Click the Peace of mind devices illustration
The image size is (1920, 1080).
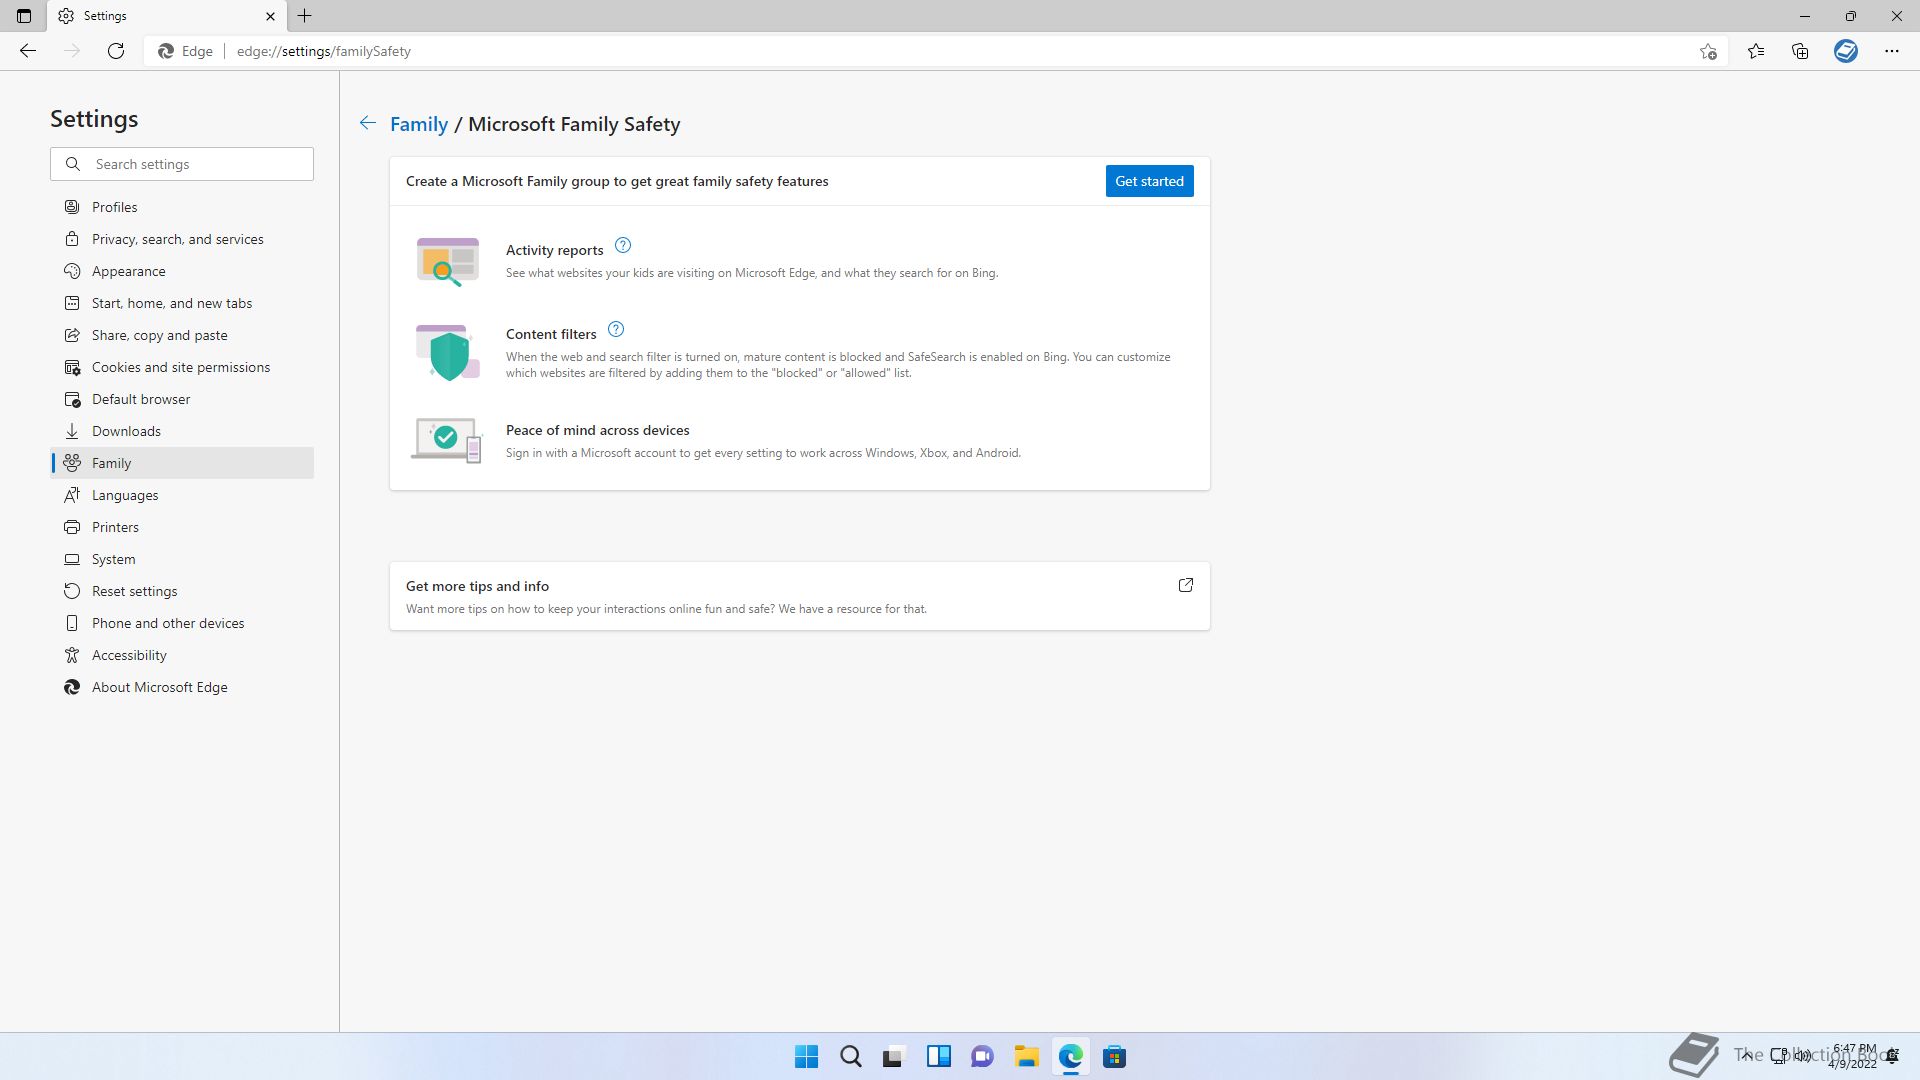pyautogui.click(x=447, y=440)
